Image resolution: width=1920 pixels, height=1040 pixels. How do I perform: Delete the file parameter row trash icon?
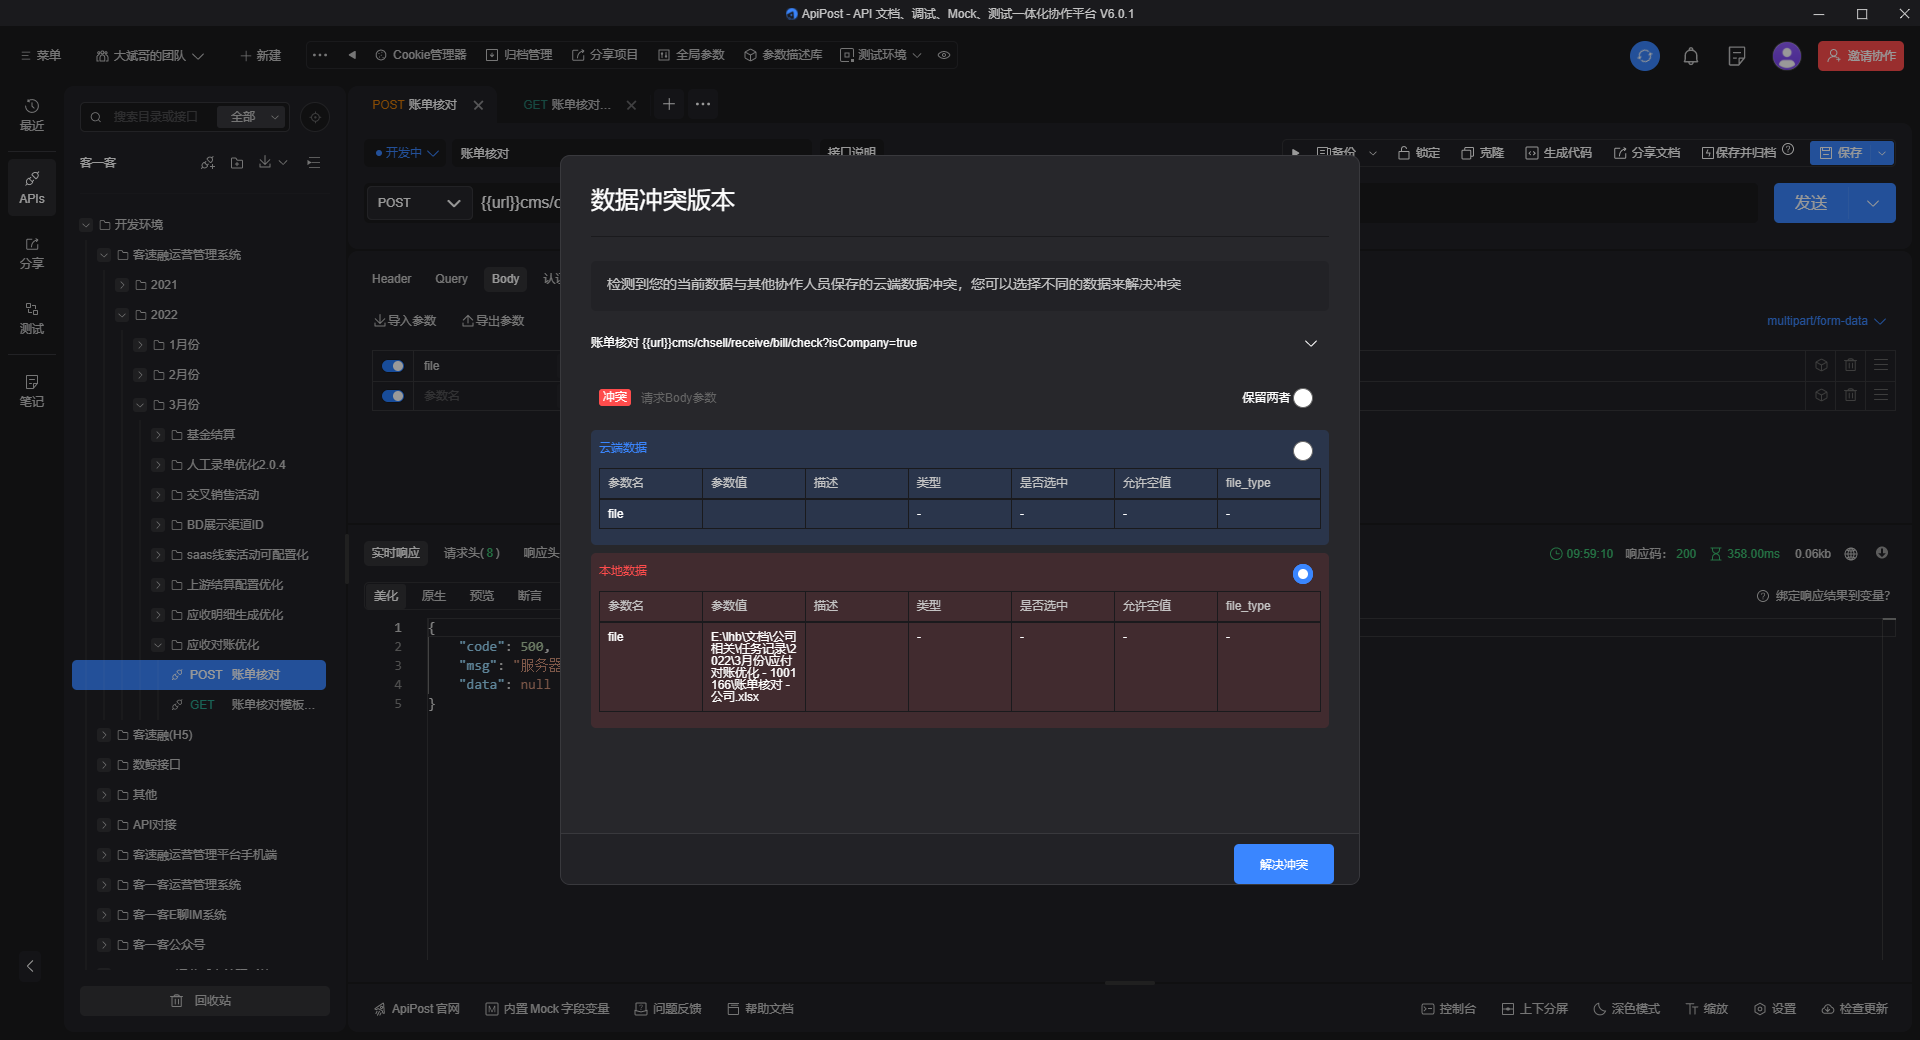coord(1851,365)
